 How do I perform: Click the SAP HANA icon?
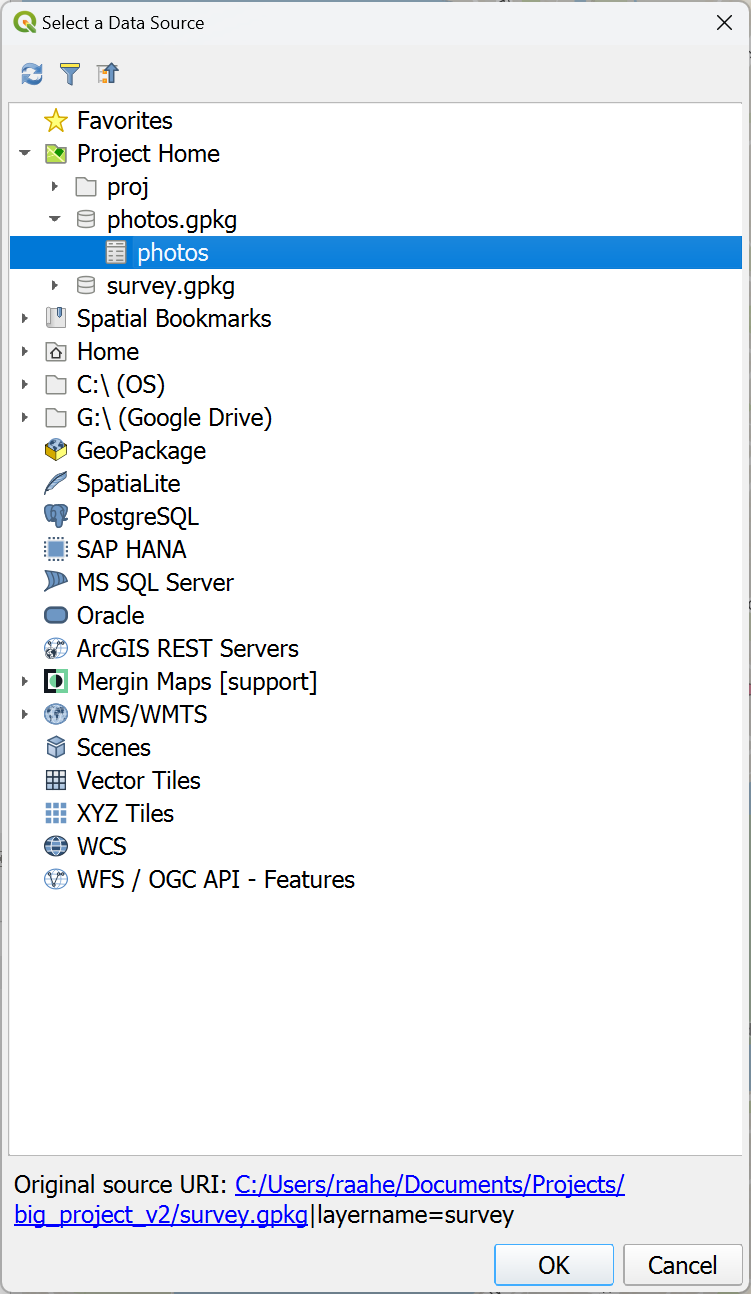[56, 550]
